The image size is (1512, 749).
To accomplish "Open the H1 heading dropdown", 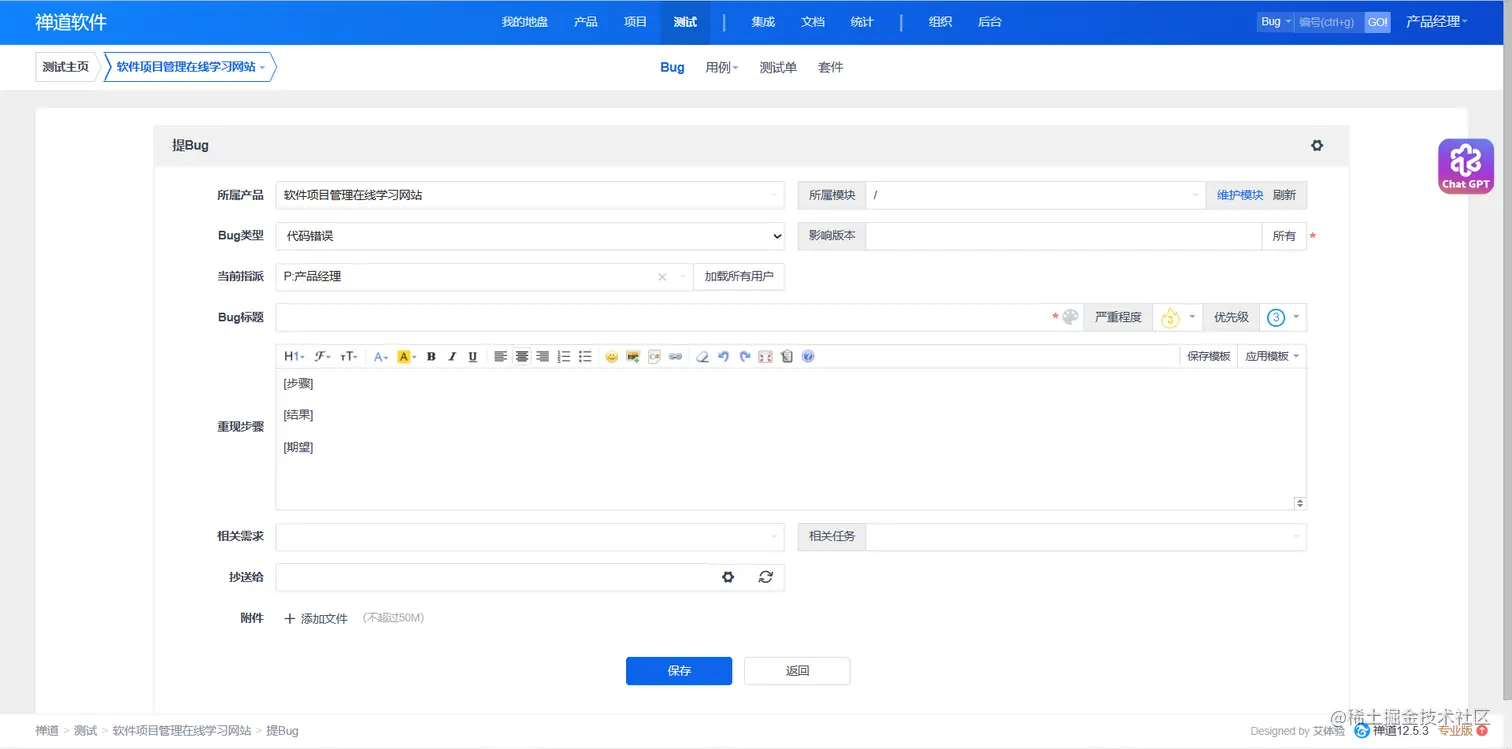I will coord(294,356).
